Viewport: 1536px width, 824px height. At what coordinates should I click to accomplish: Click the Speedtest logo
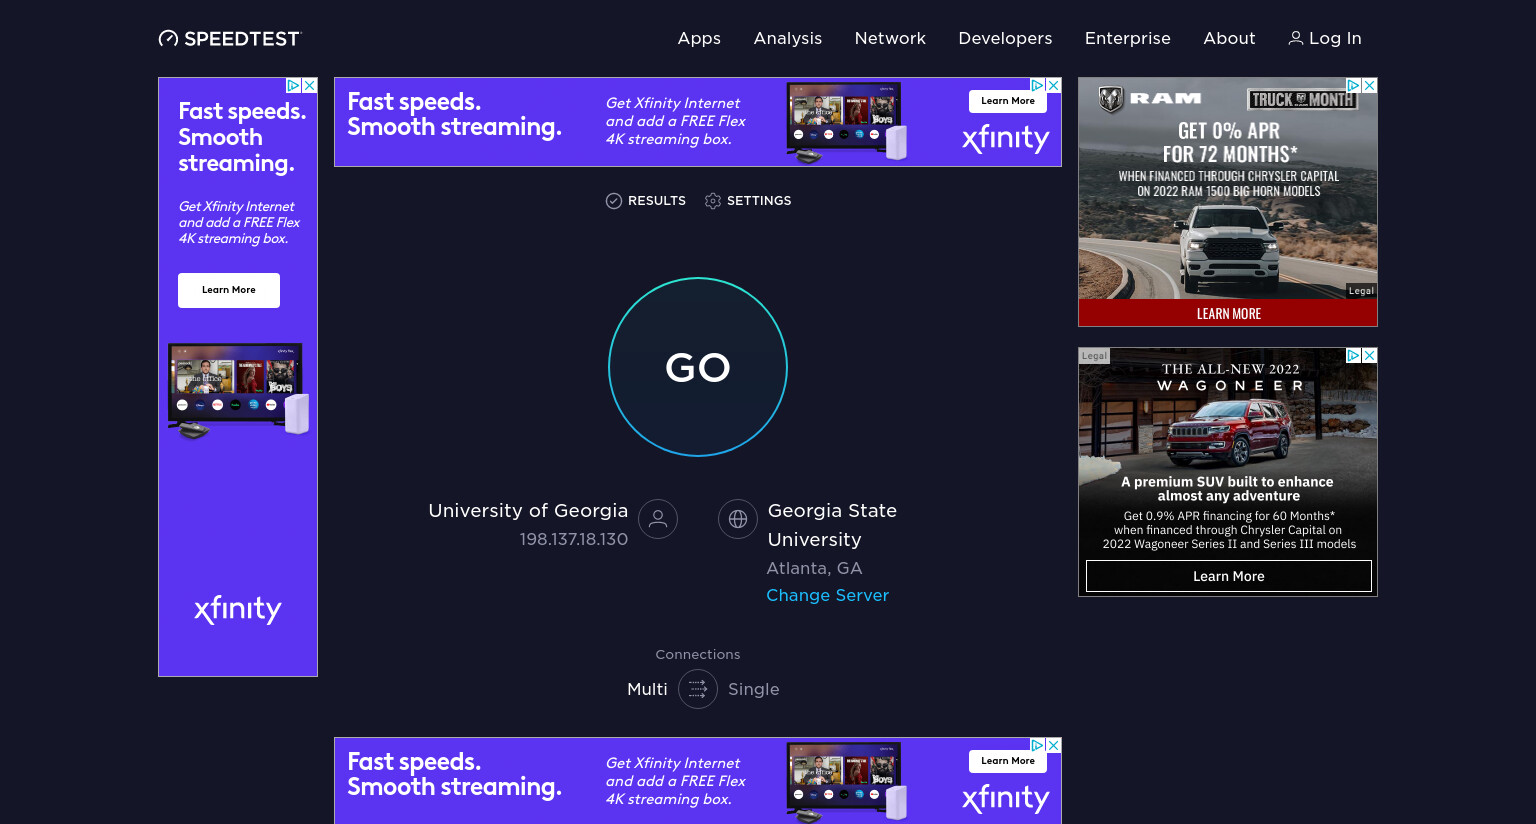(x=229, y=38)
